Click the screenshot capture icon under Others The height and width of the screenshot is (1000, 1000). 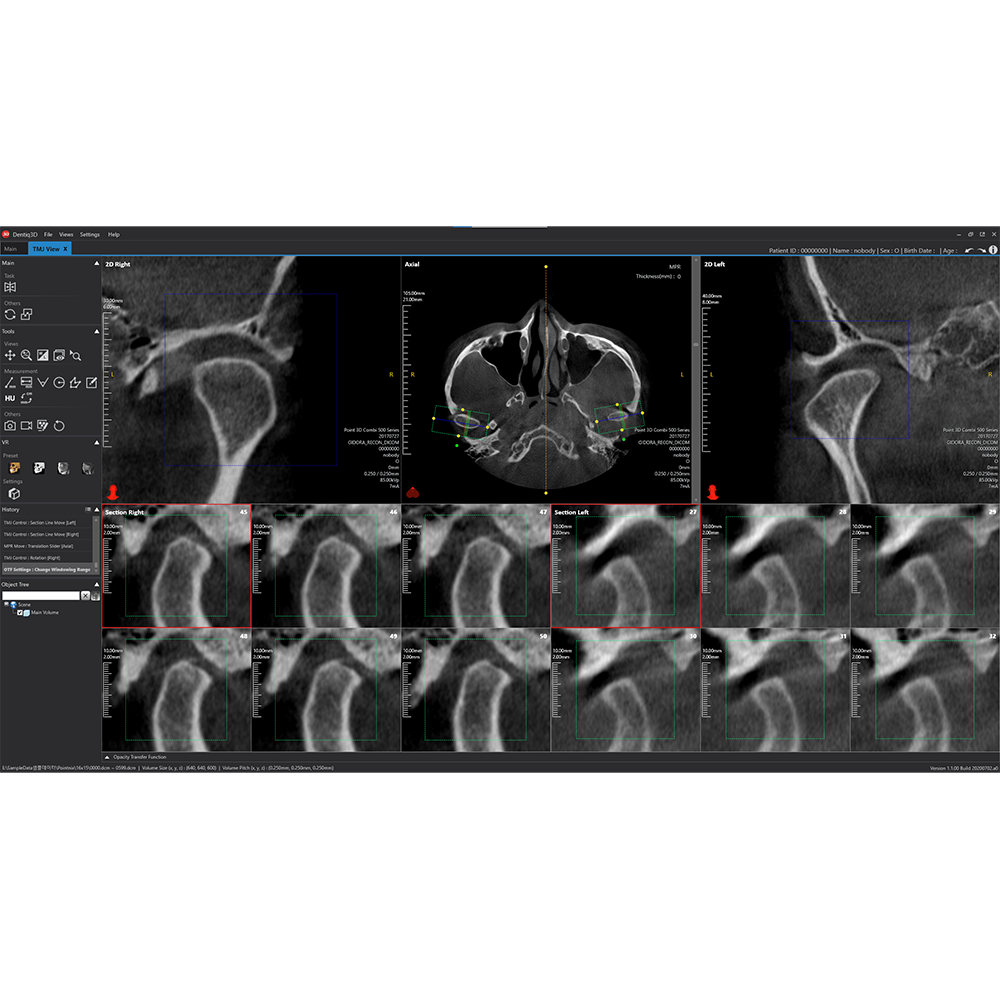[x=10, y=425]
